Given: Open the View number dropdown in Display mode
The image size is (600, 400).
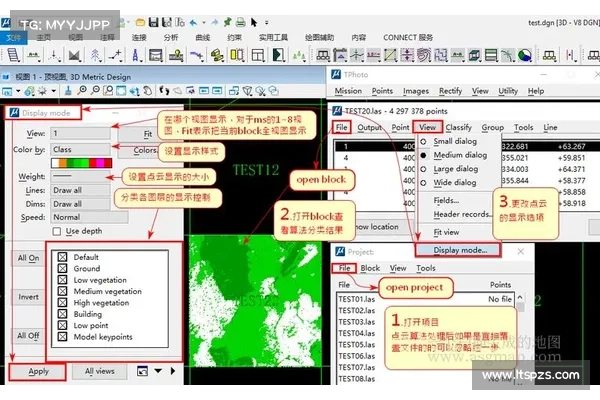Looking at the screenshot, I should click(80, 133).
